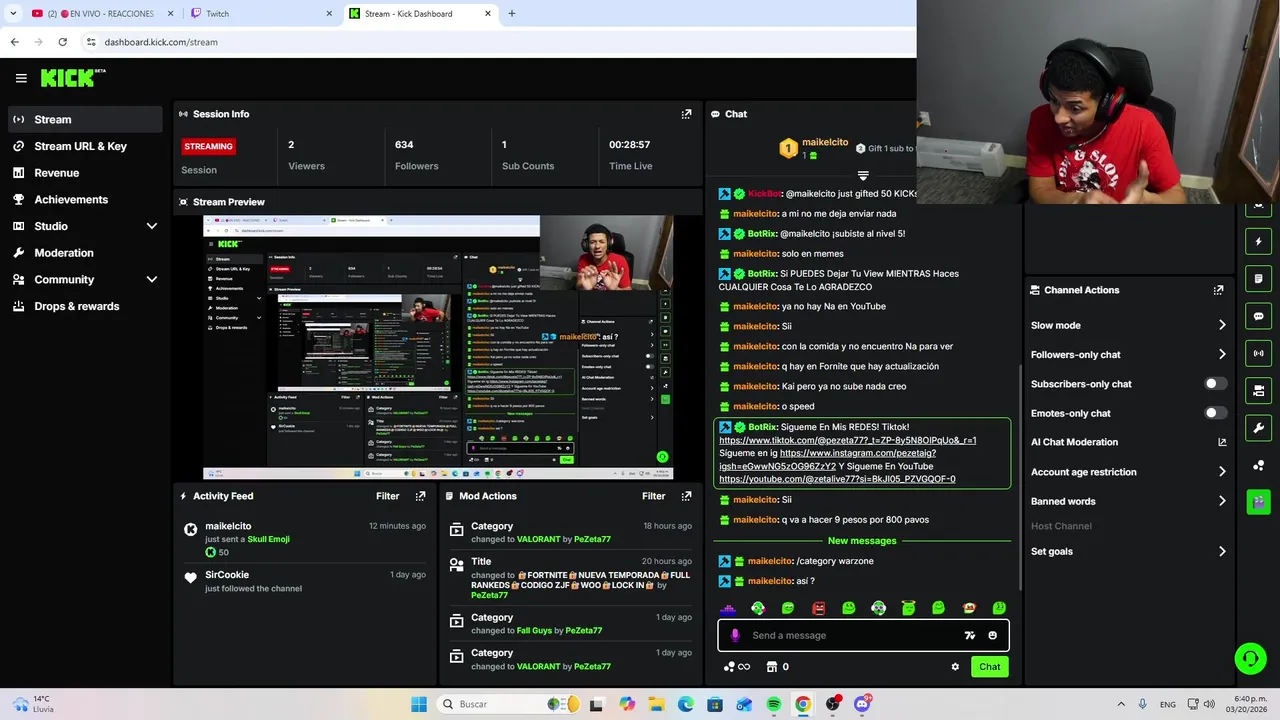
Task: Open Stream URL & Key page
Action: click(x=85, y=146)
